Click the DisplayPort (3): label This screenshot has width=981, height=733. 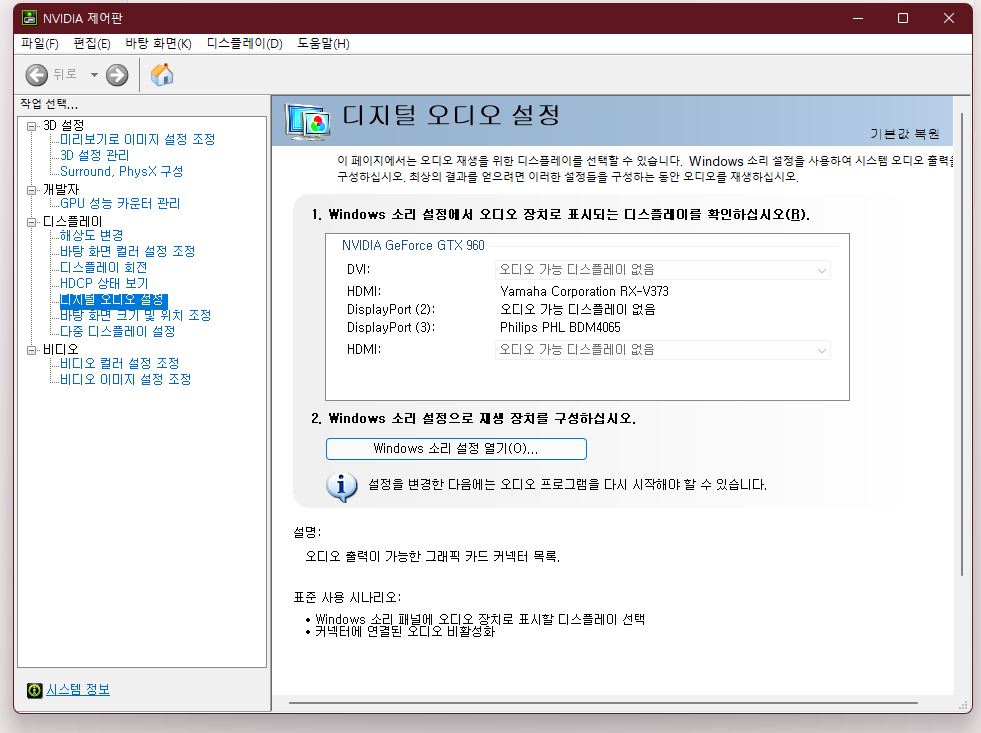pos(391,328)
